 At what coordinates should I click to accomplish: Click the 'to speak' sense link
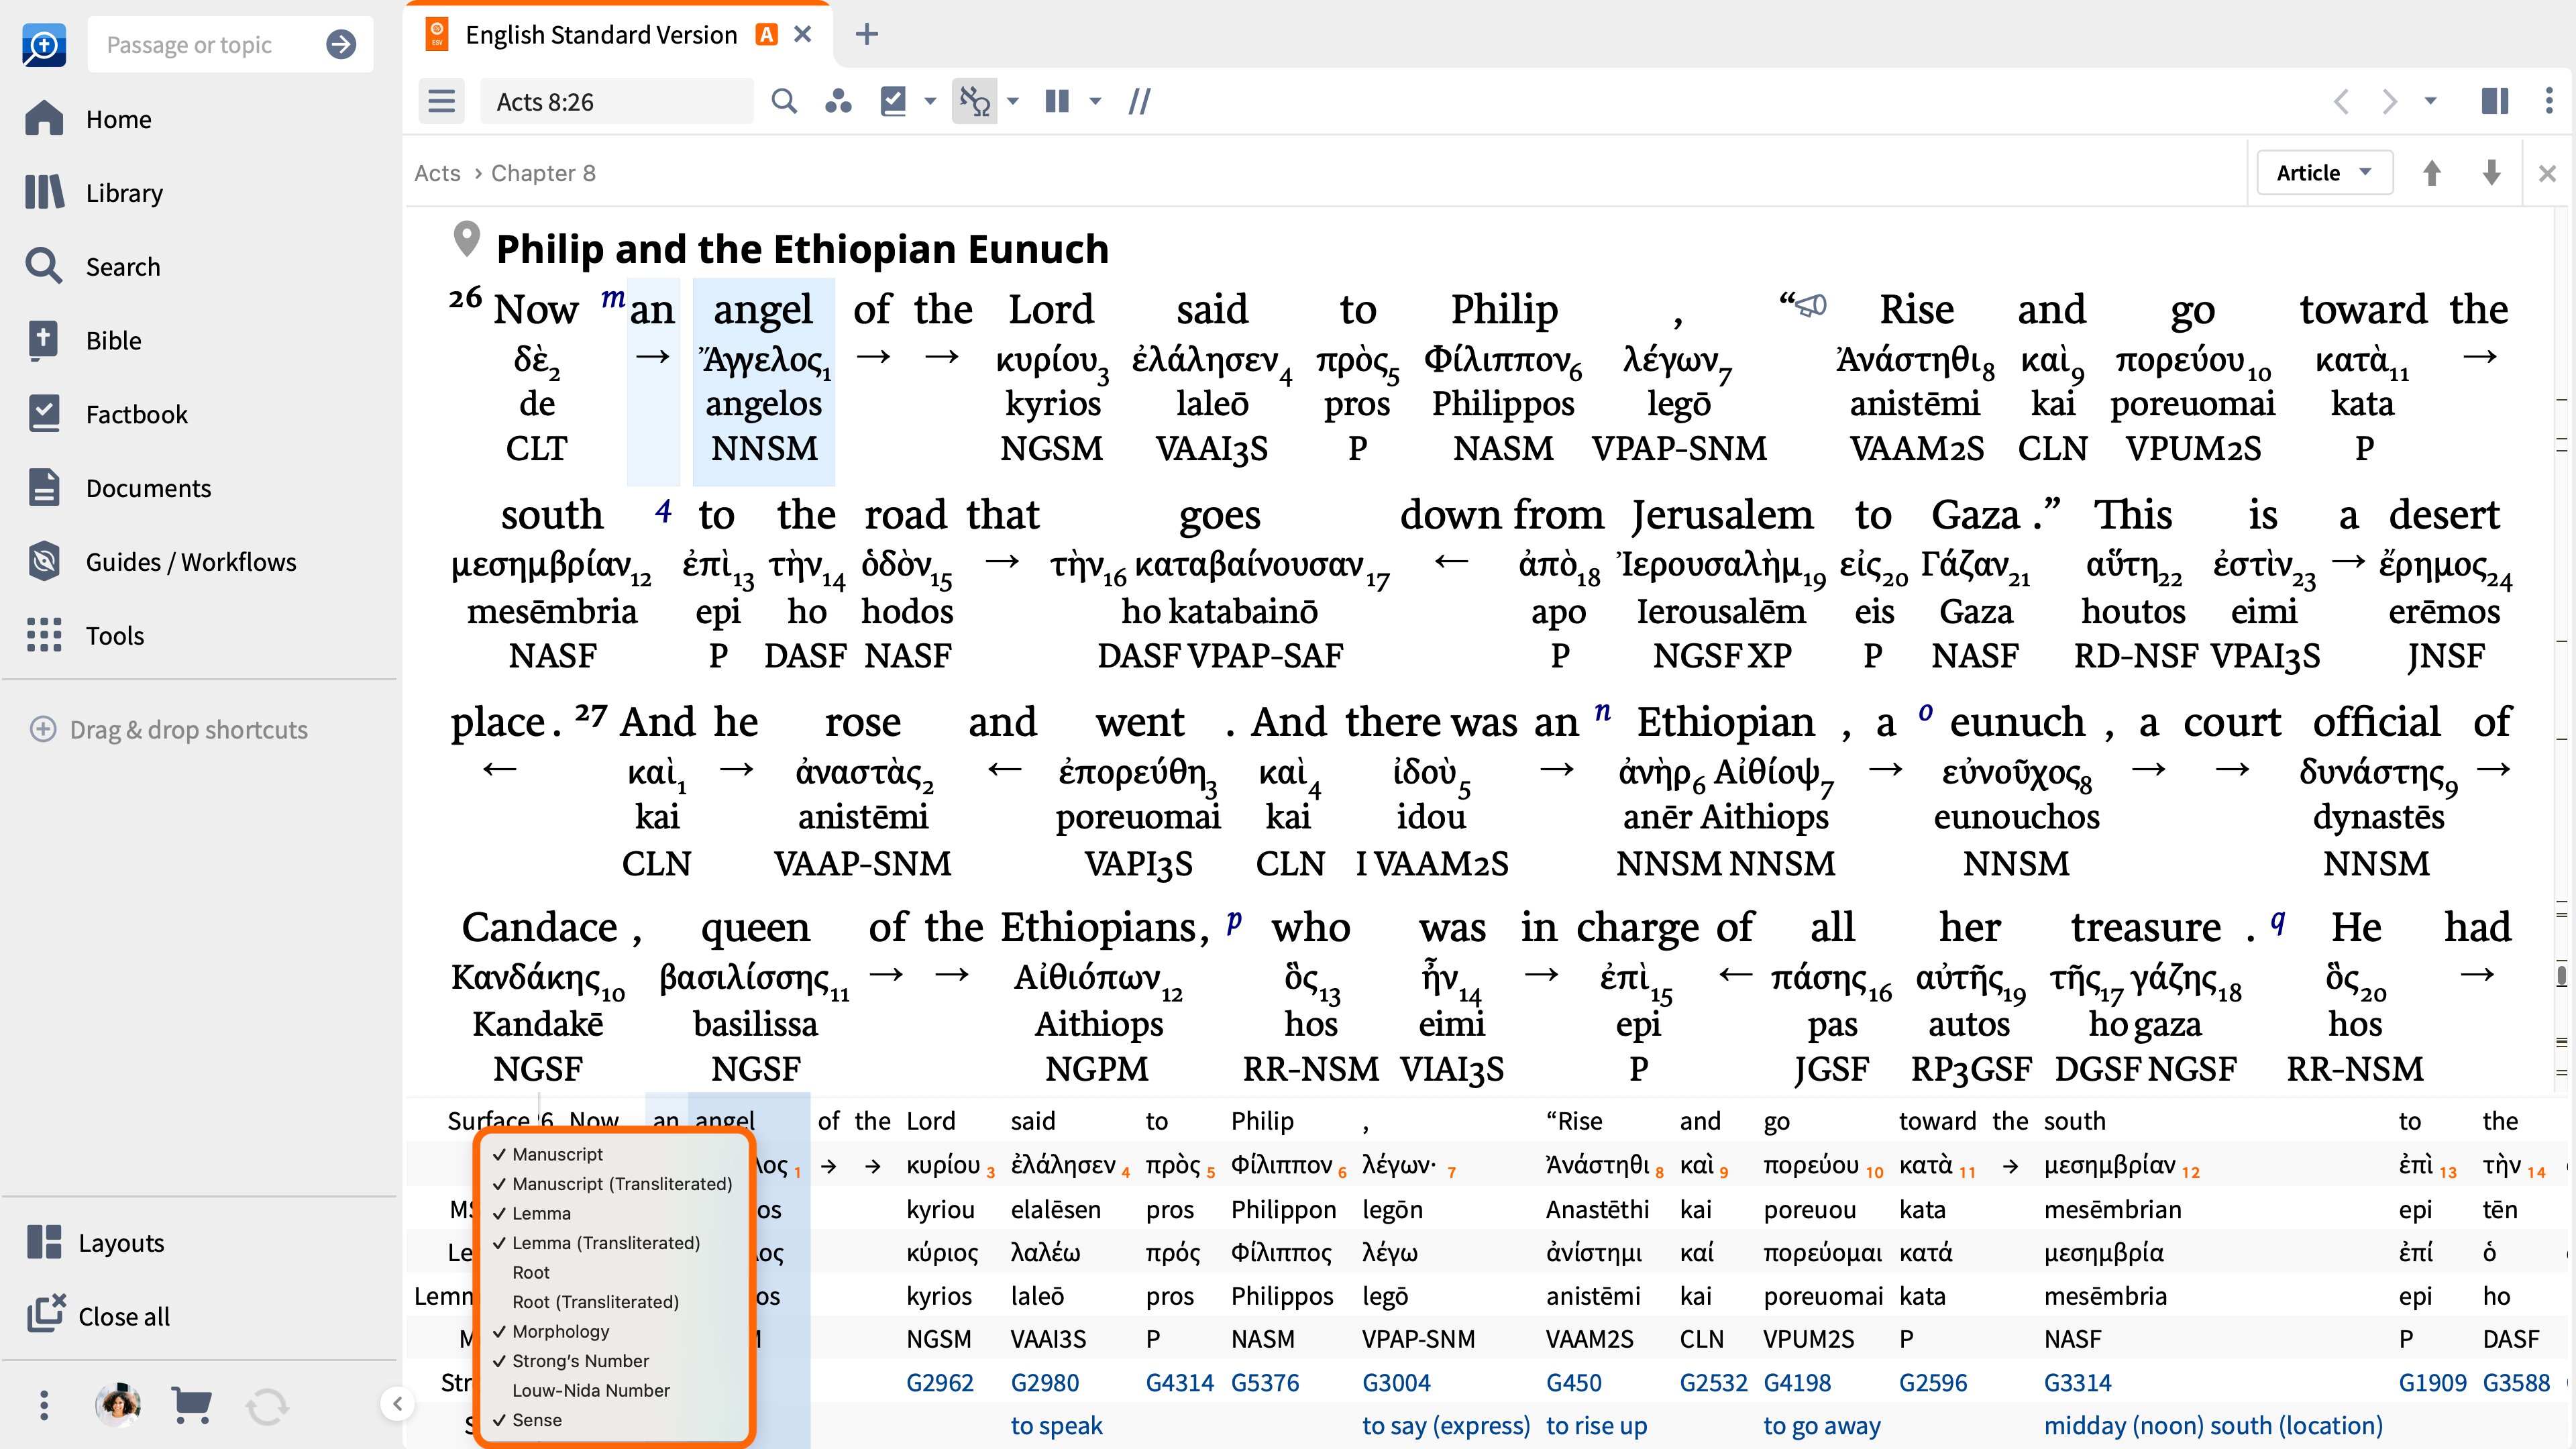1056,1425
